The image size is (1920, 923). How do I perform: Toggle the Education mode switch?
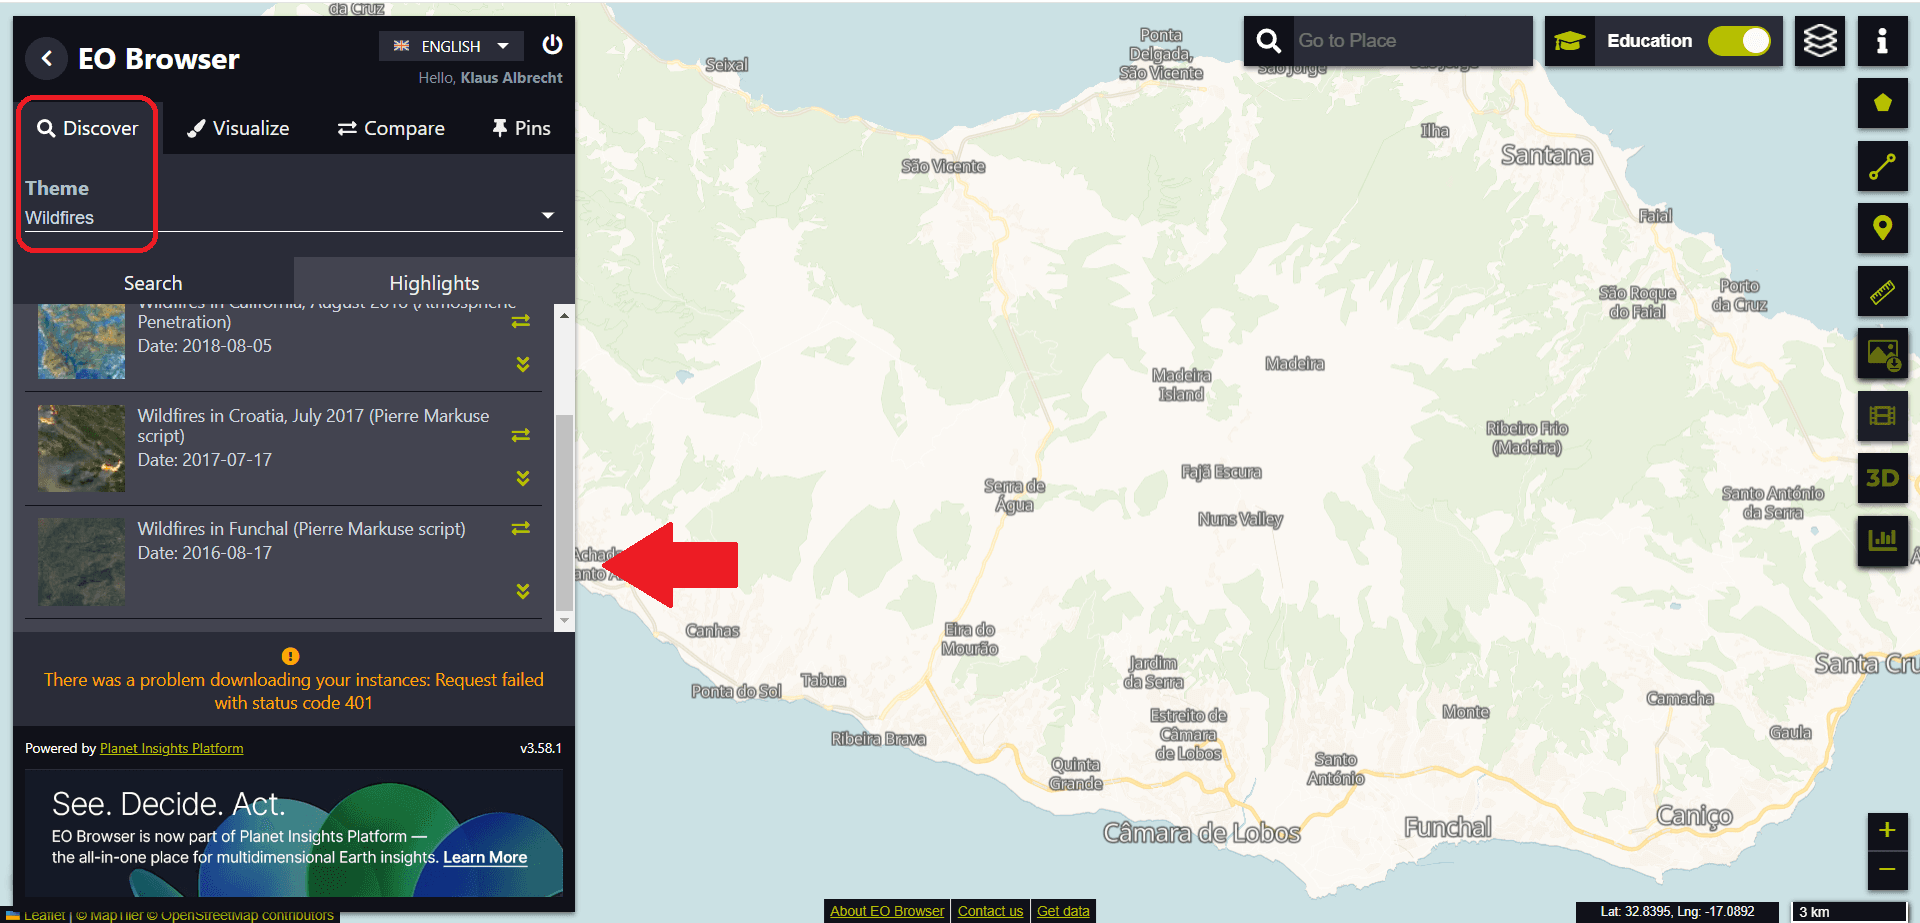(1739, 41)
